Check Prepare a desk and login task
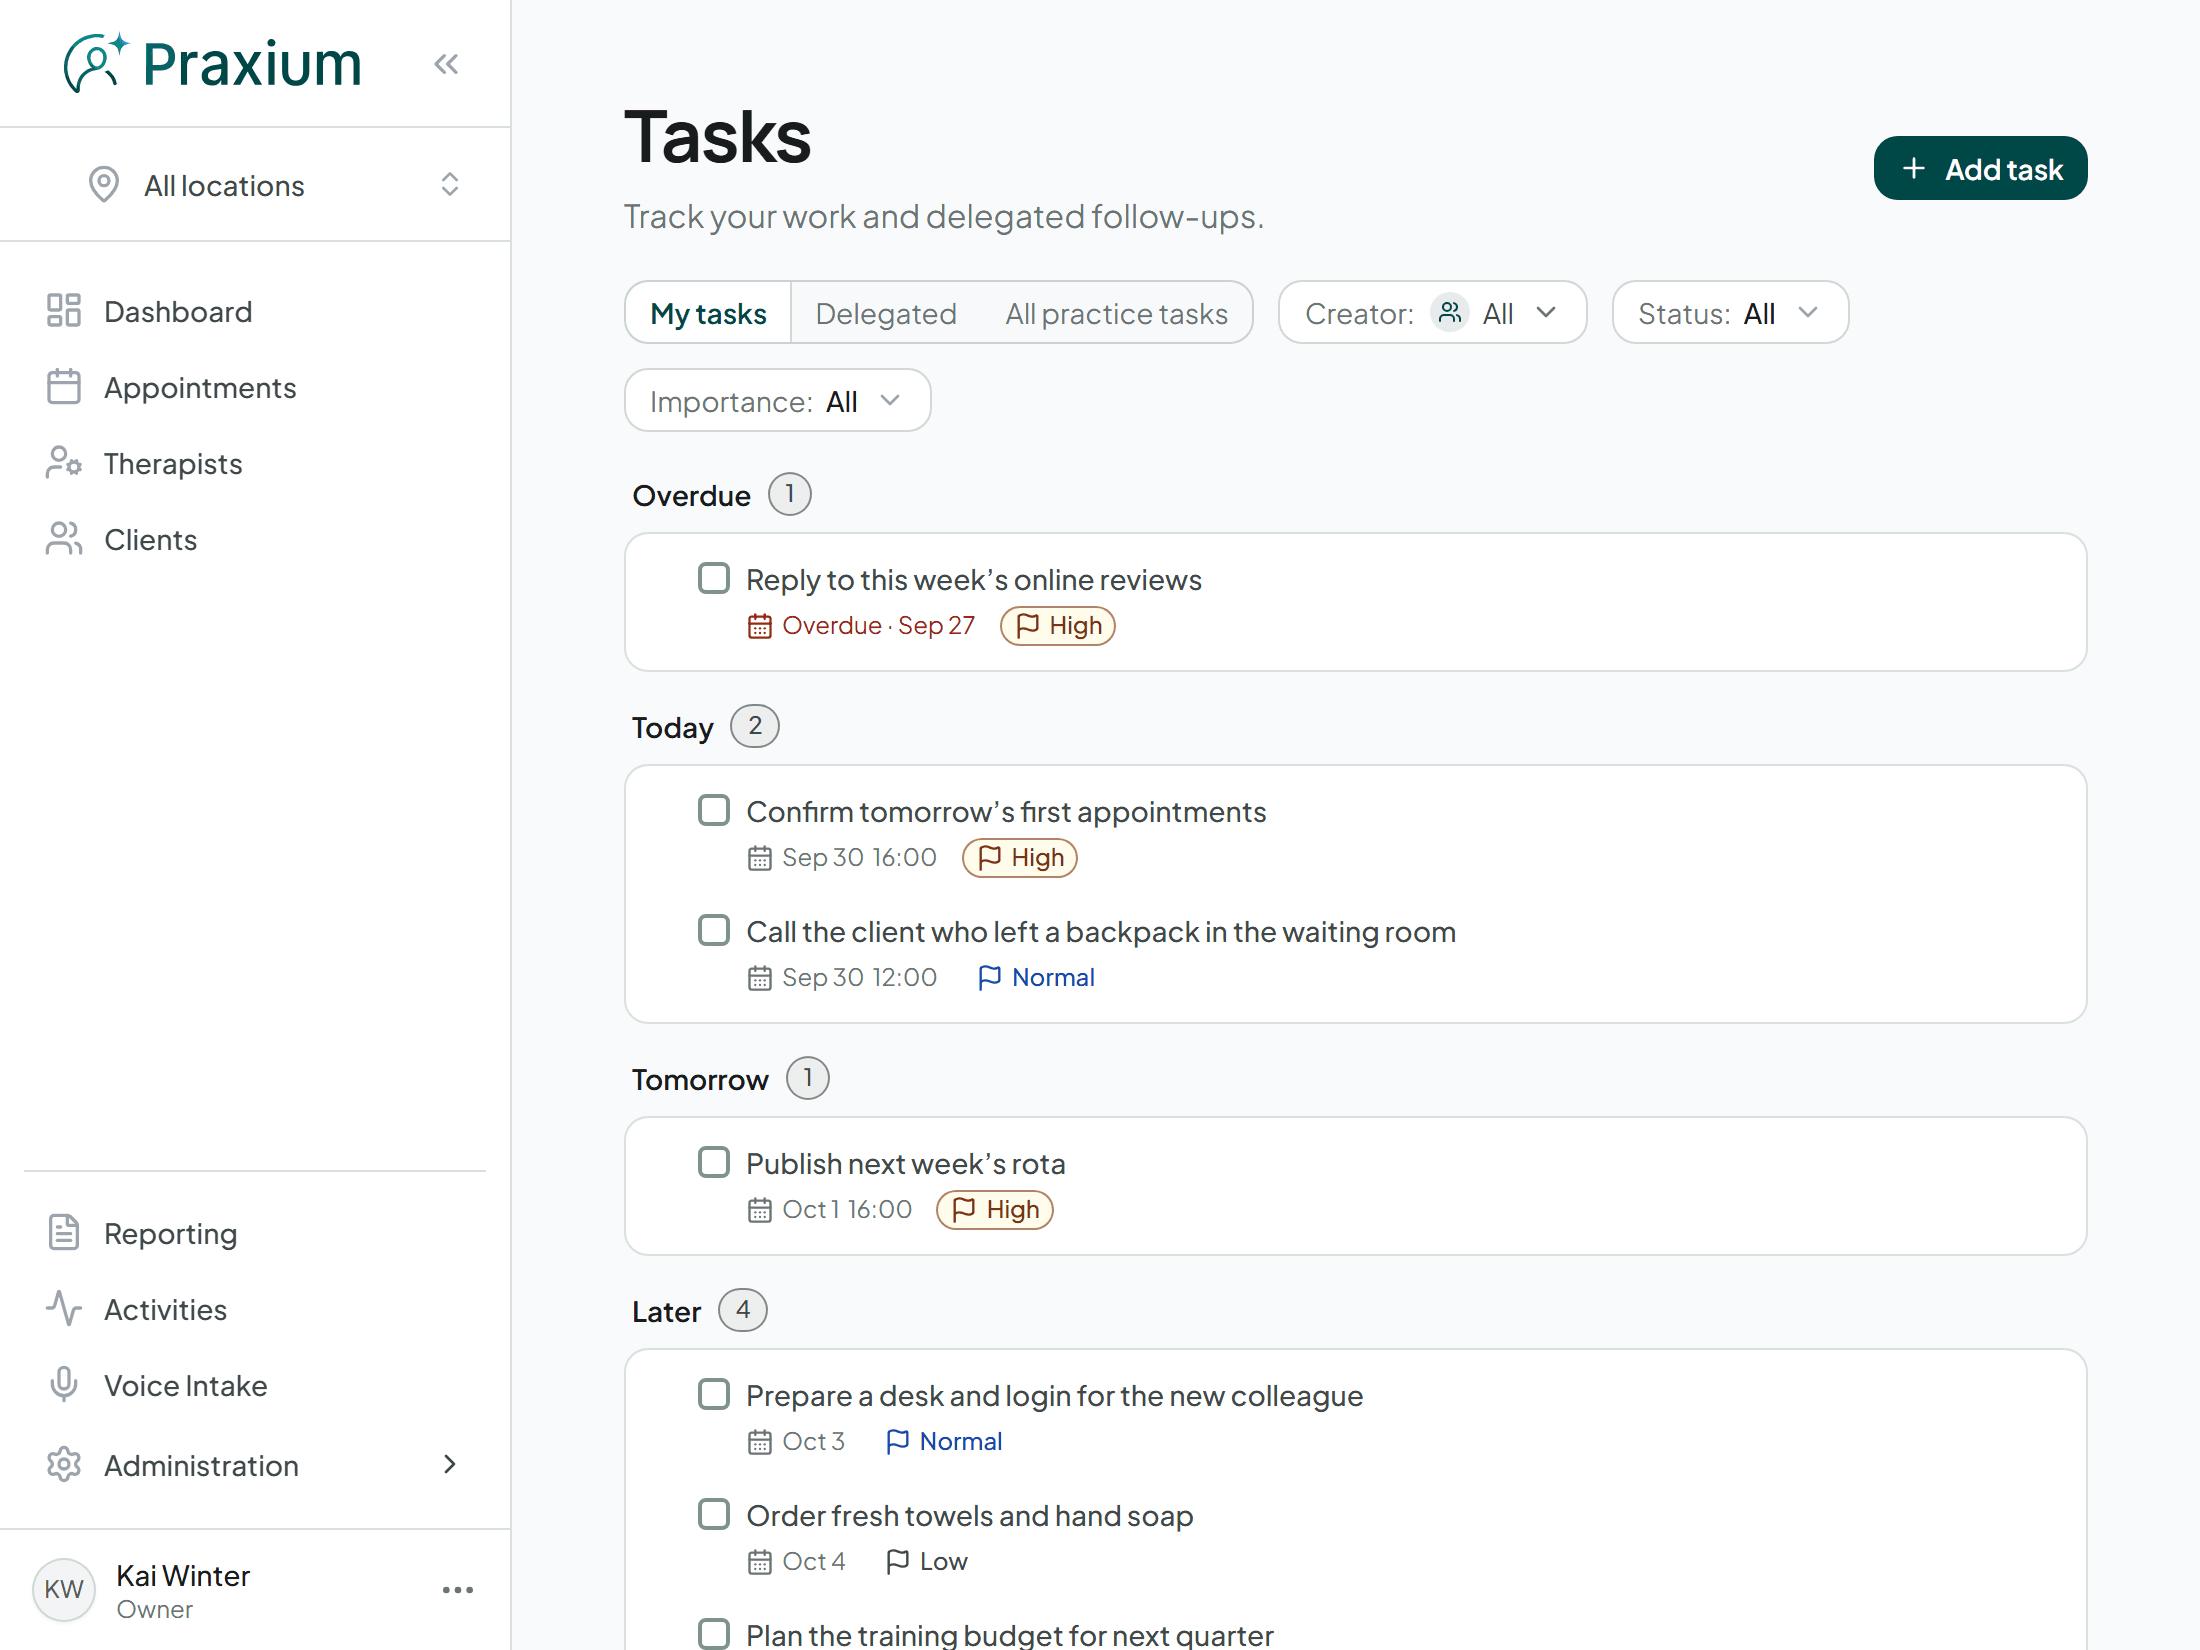The width and height of the screenshot is (2200, 1650). coord(714,1394)
